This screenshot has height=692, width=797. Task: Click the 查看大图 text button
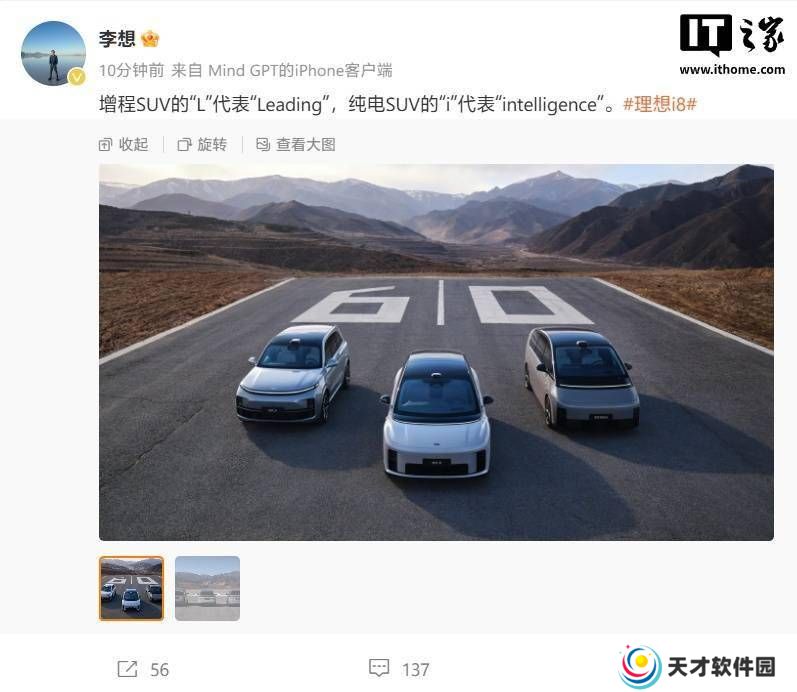pos(305,145)
